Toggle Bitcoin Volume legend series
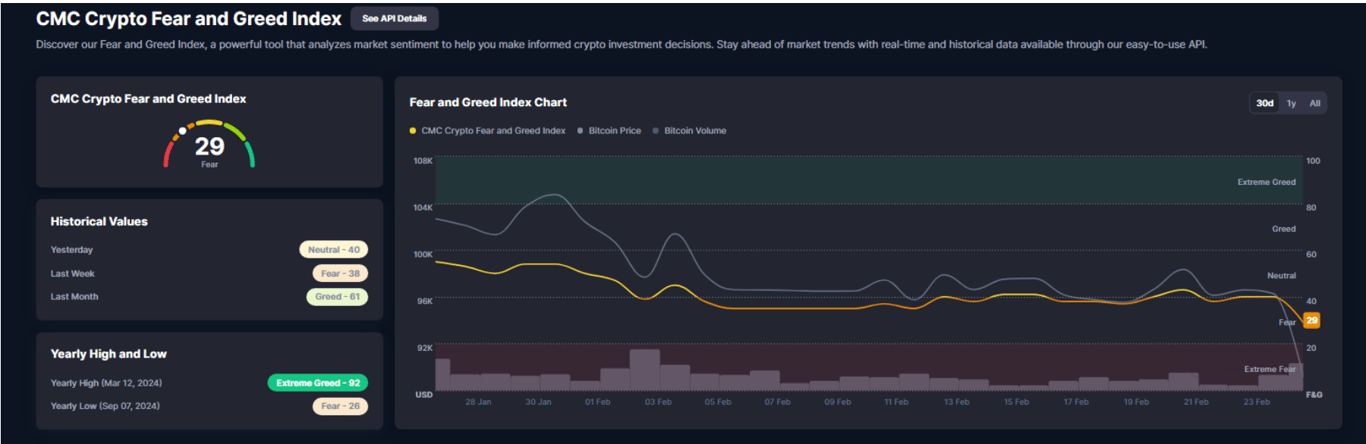This screenshot has width=1366, height=444. tap(689, 130)
